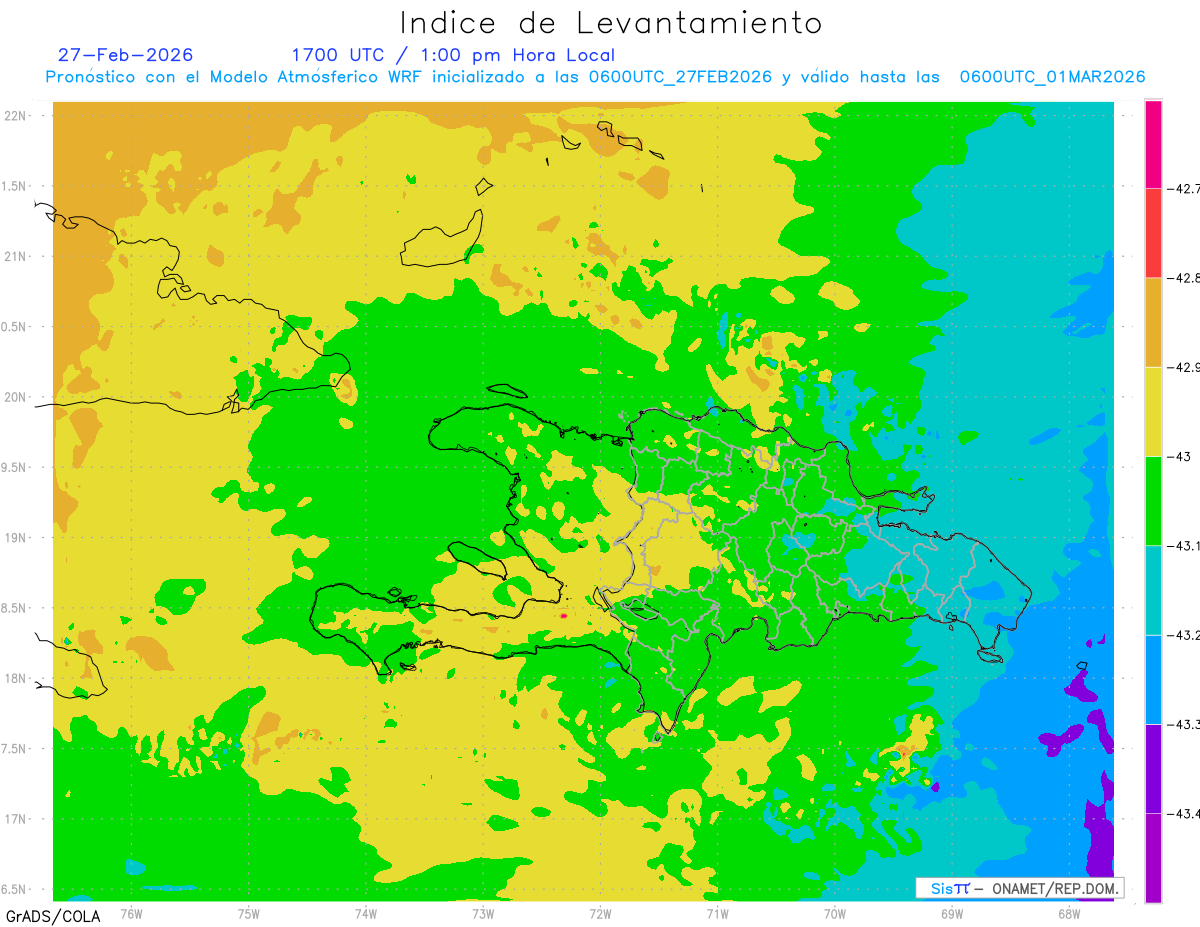The image size is (1200, 927).
Task: Click the colorbar value "-42.9"
Action: (x=1183, y=367)
